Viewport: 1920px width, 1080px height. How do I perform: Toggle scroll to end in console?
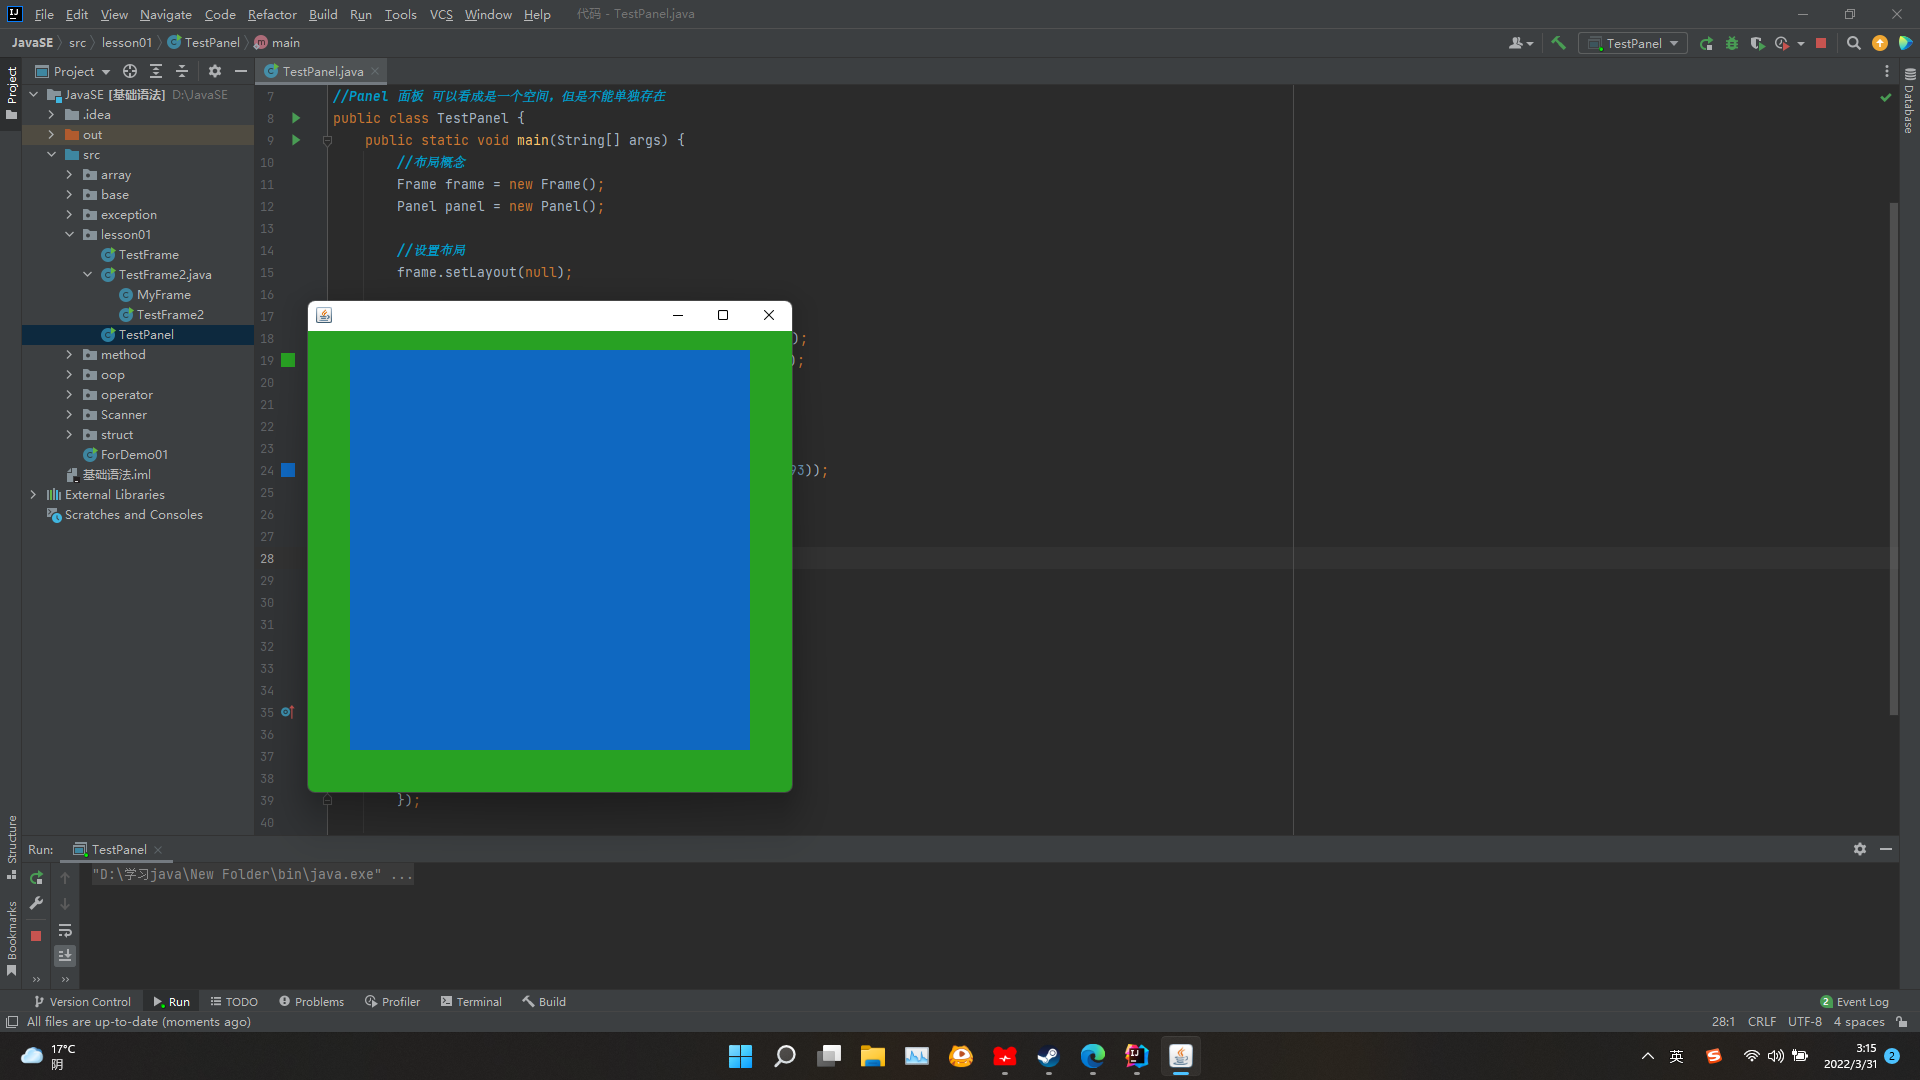[x=65, y=956]
